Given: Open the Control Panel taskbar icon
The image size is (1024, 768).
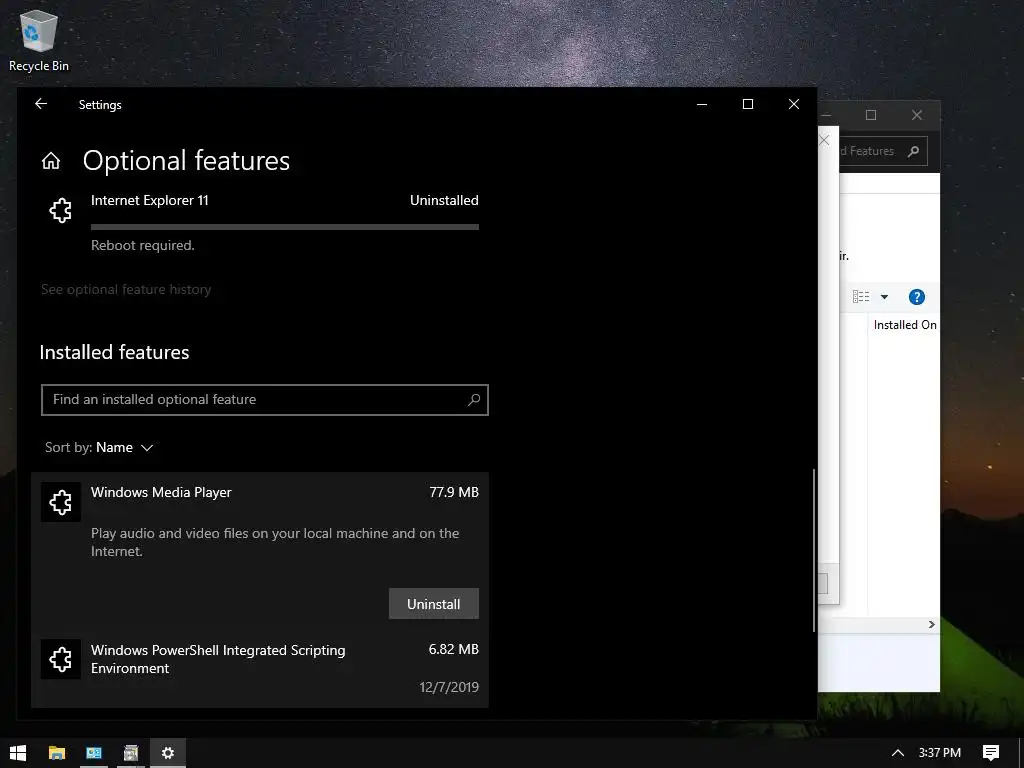Looking at the screenshot, I should (x=94, y=753).
